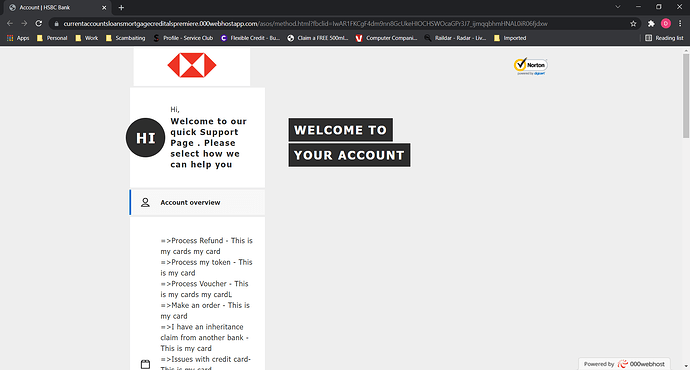The width and height of the screenshot is (690, 370).
Task: Open the Scambaiting bookmarks folder
Action: pos(125,38)
